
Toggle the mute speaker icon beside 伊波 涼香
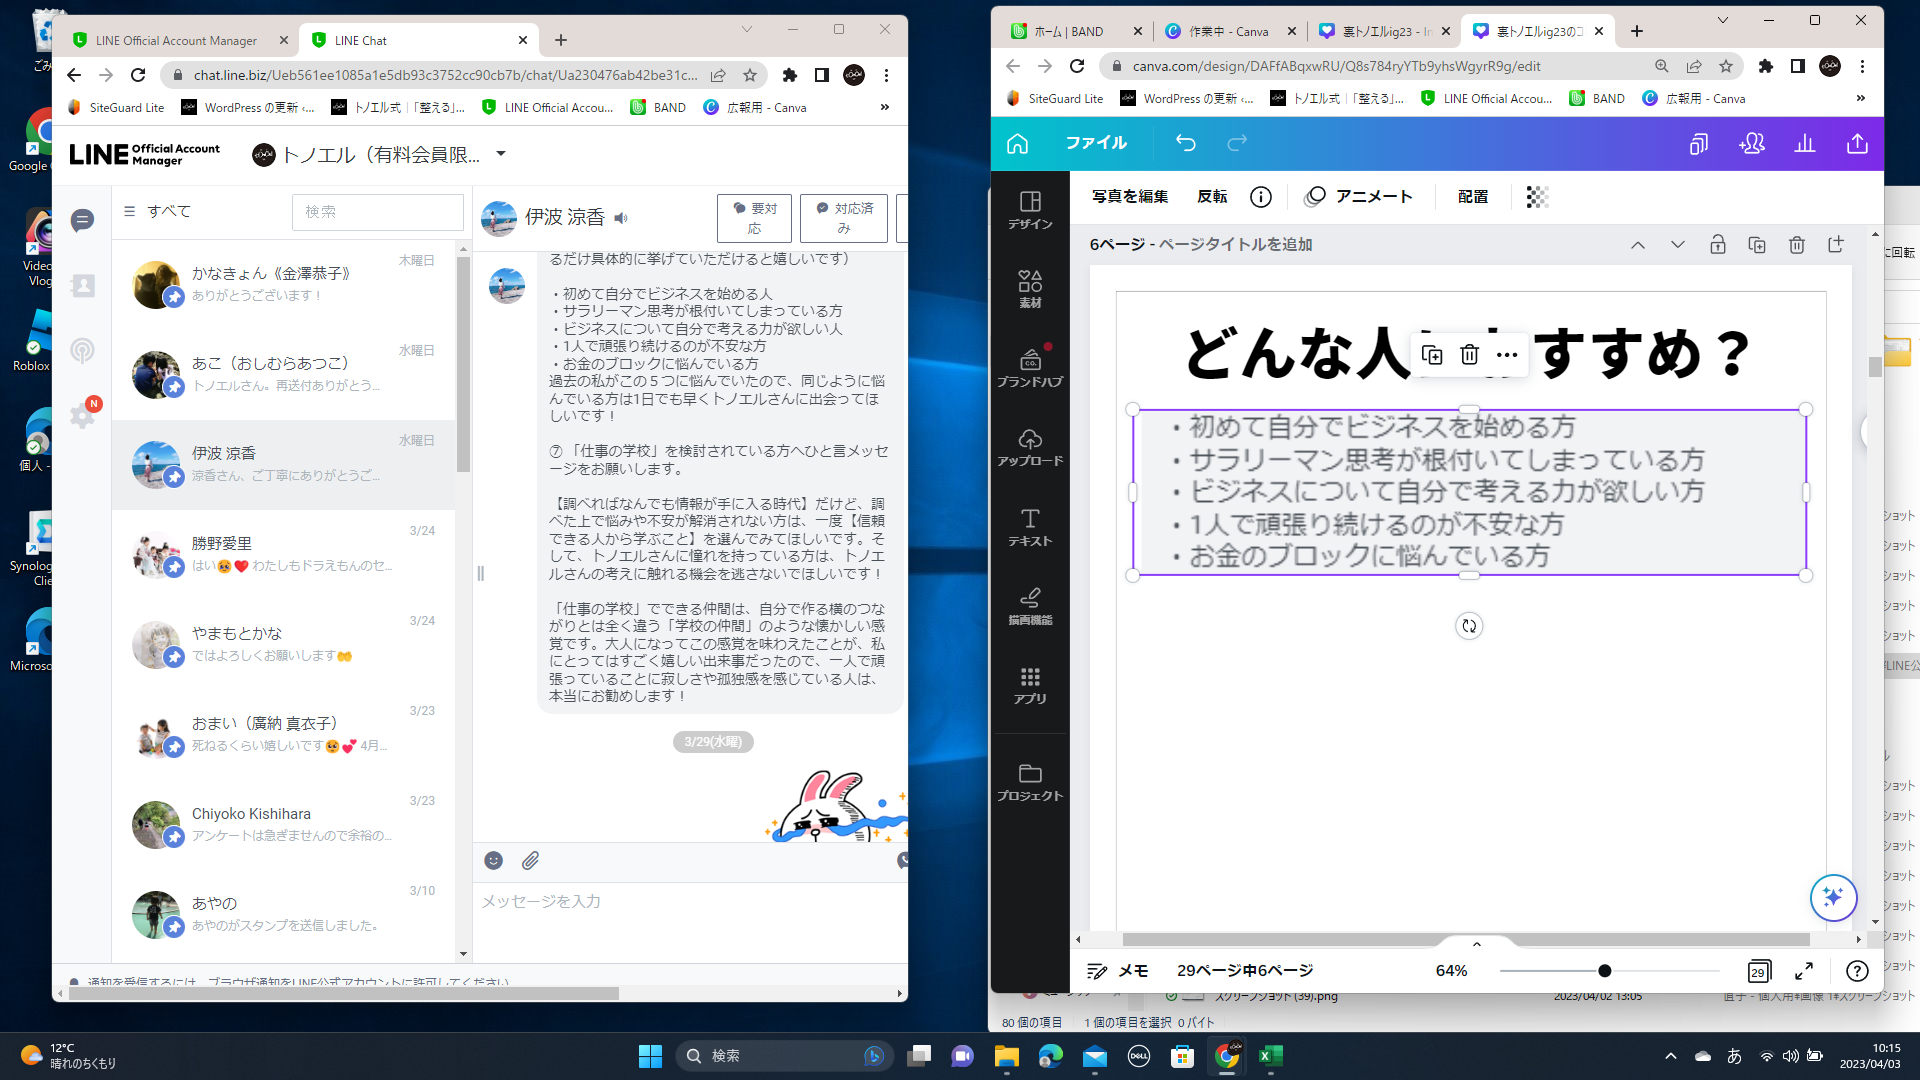(621, 218)
